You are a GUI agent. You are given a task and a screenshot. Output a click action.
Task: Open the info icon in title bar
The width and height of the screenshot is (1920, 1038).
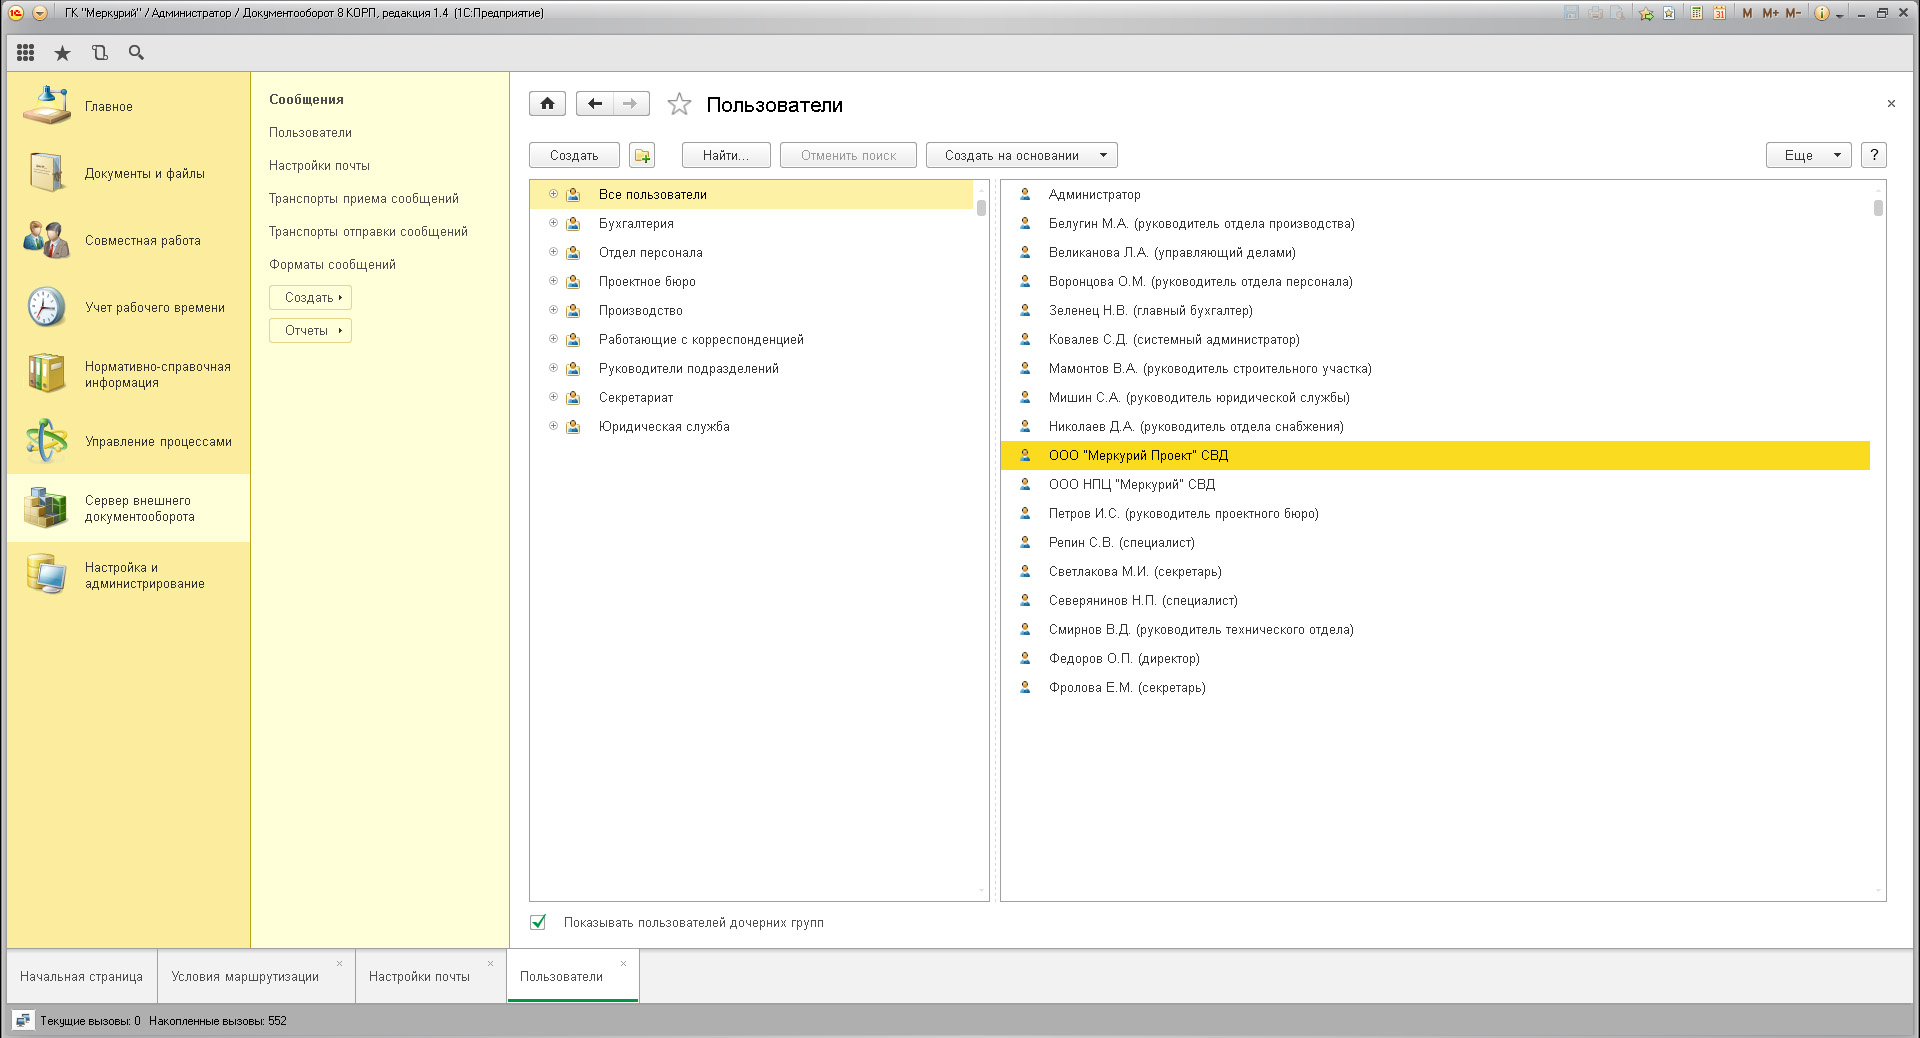pyautogui.click(x=1822, y=13)
